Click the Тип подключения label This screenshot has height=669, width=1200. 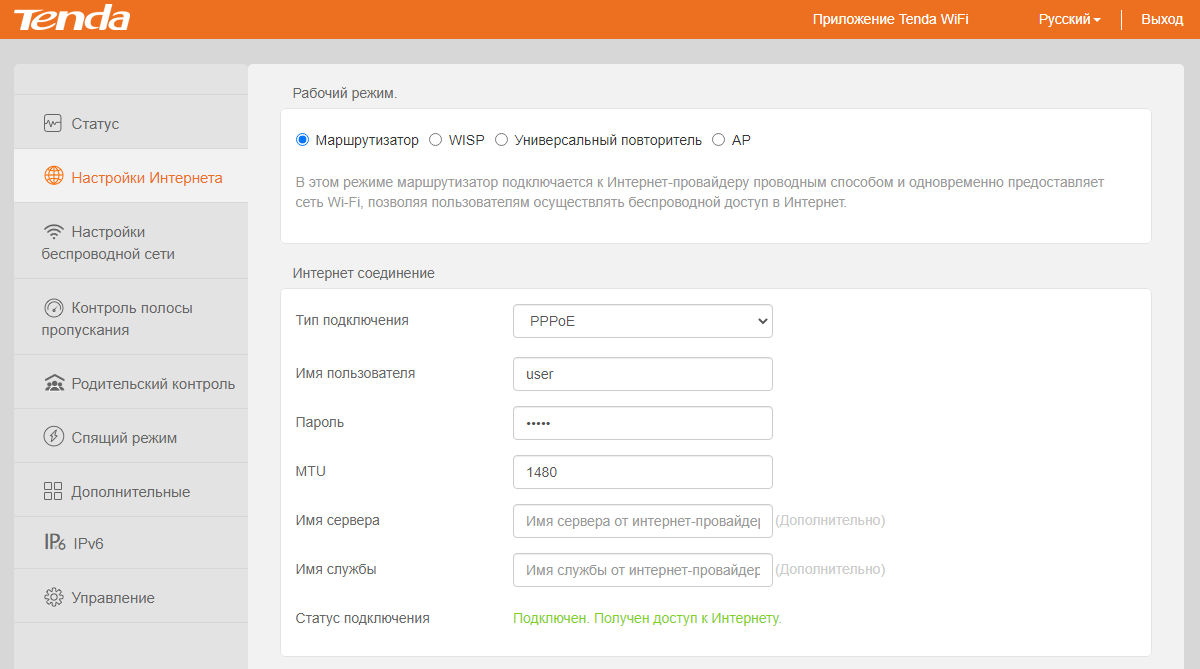[x=352, y=320]
